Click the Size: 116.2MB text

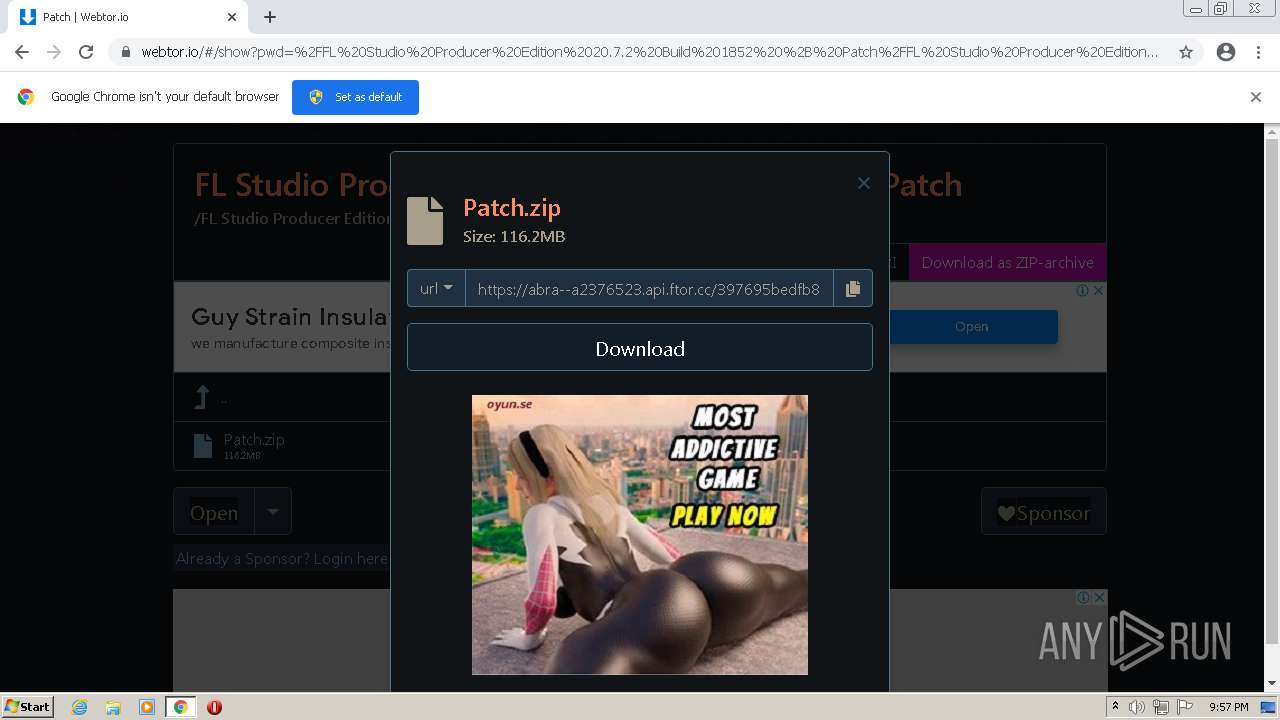514,237
